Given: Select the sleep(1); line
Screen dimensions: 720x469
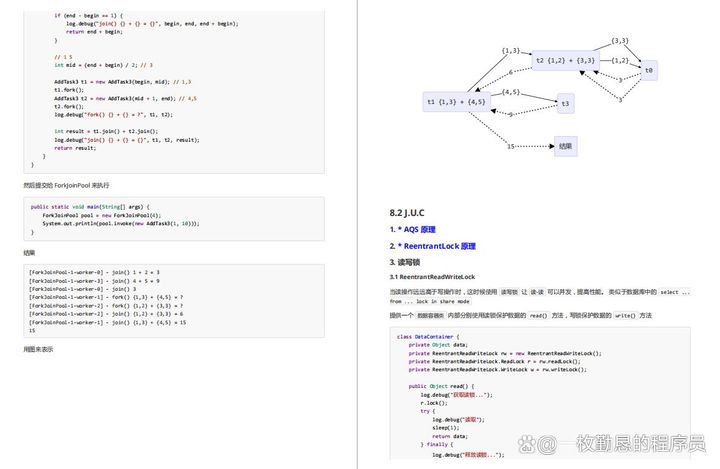Looking at the screenshot, I should click(x=446, y=428).
